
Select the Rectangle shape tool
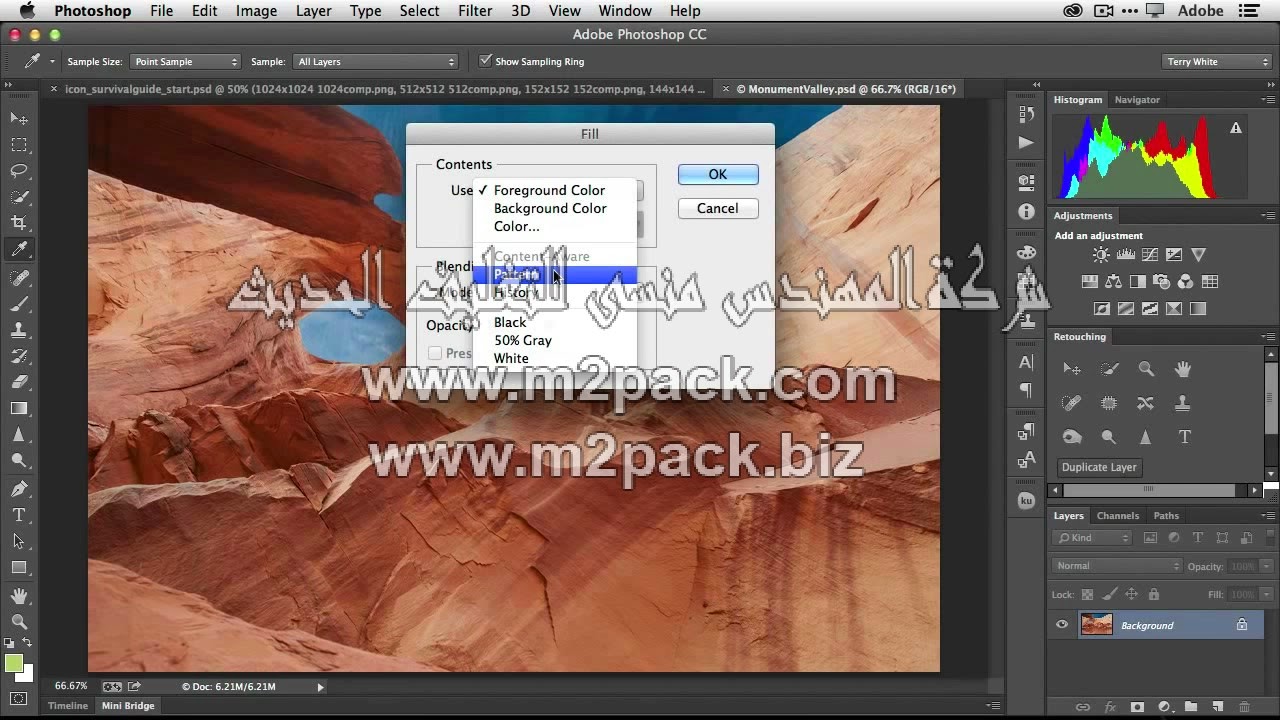coord(19,567)
